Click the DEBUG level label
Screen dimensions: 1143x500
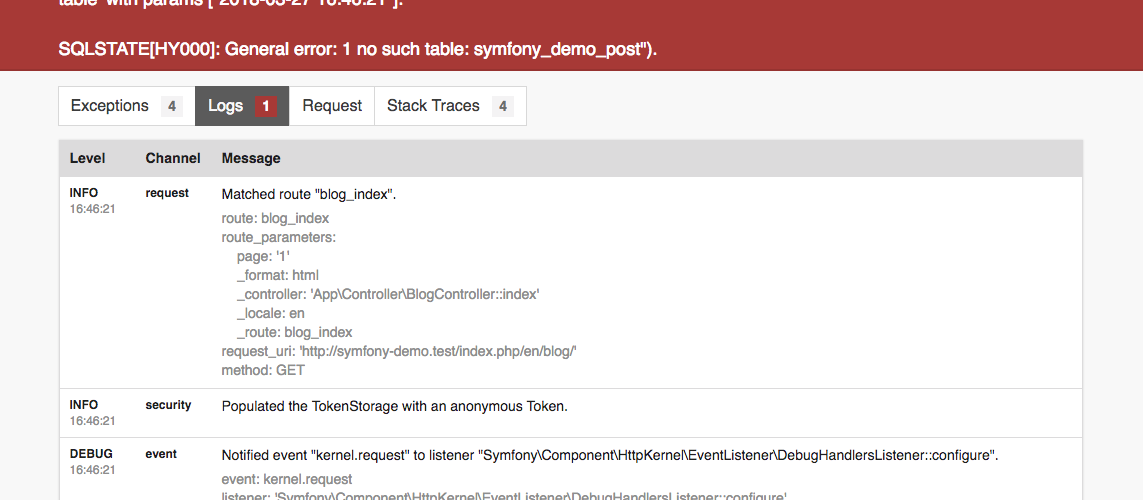coord(91,453)
